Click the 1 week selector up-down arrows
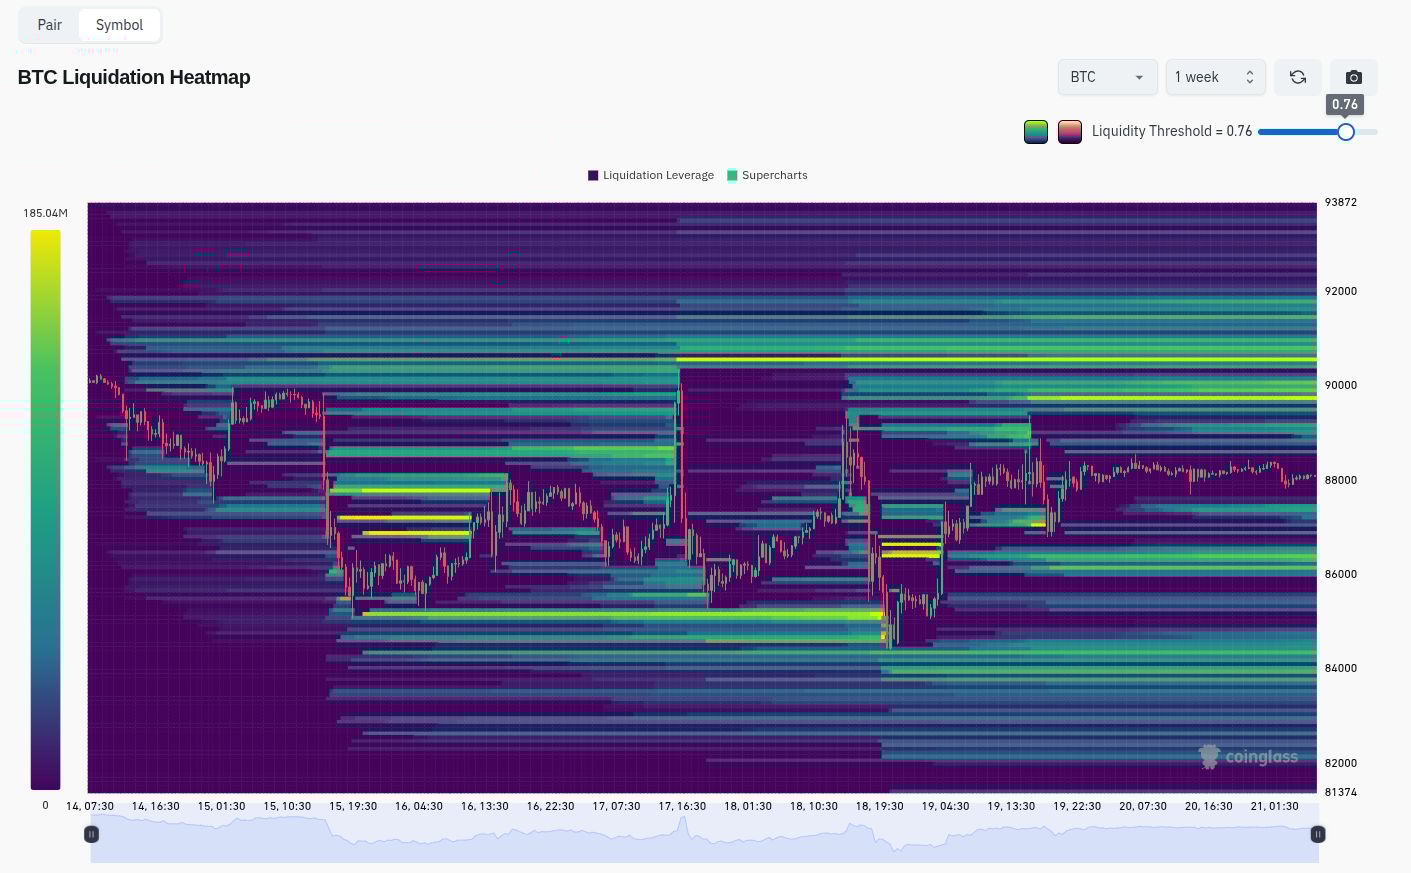The image size is (1411, 873). point(1249,77)
